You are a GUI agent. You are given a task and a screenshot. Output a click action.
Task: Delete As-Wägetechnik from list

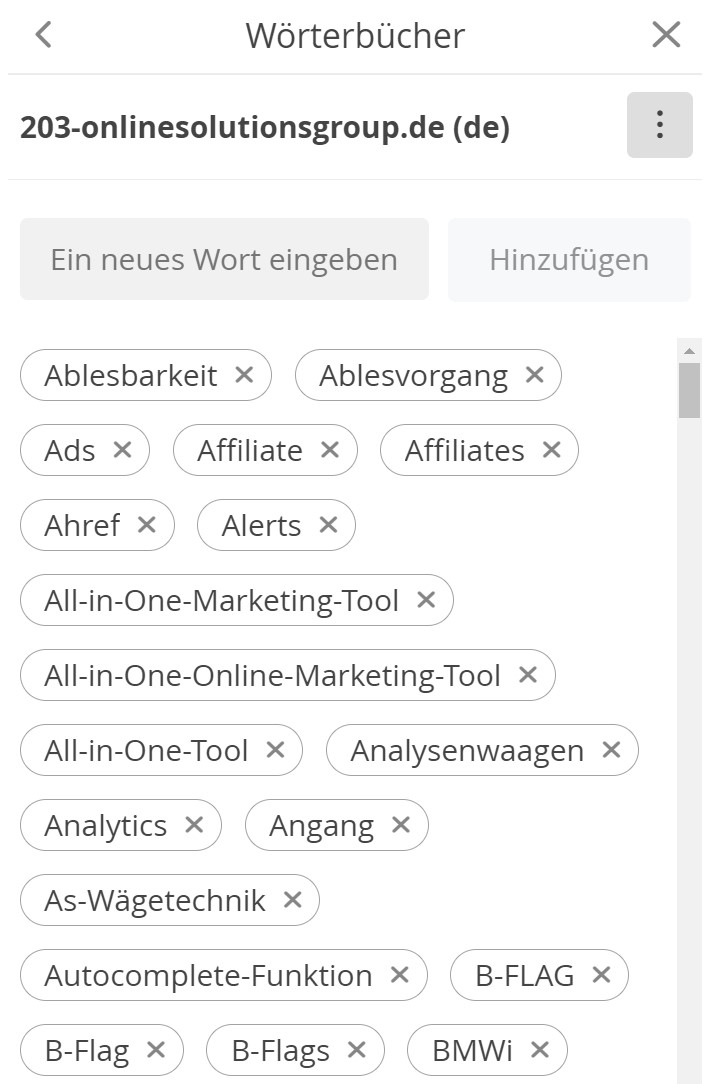293,900
